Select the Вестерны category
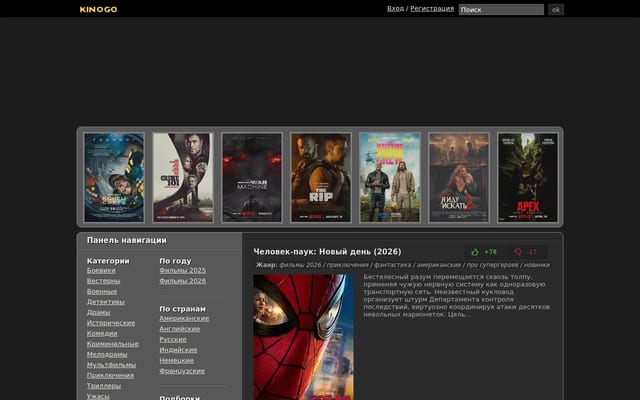This screenshot has width=640, height=400. click(103, 281)
